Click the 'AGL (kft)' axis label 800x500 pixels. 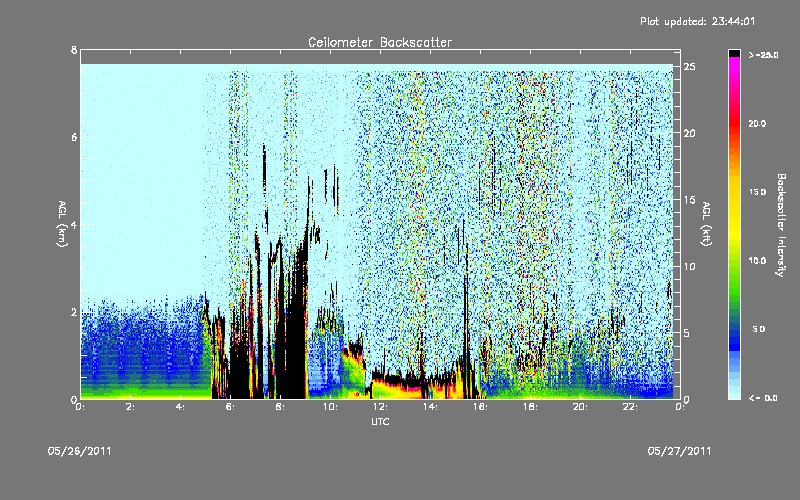pyautogui.click(x=707, y=224)
